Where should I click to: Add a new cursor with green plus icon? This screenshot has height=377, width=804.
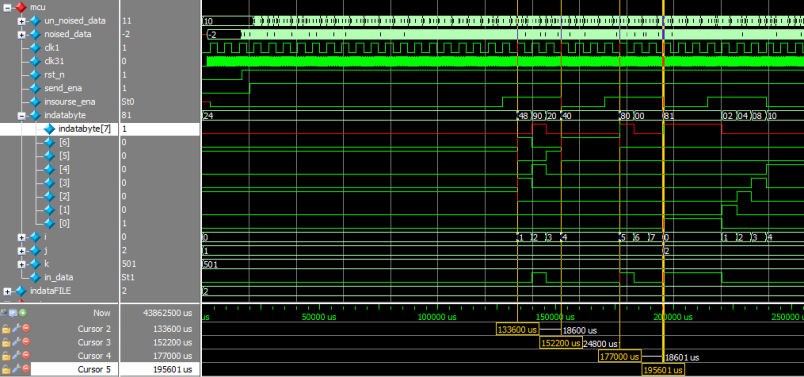click(x=24, y=312)
